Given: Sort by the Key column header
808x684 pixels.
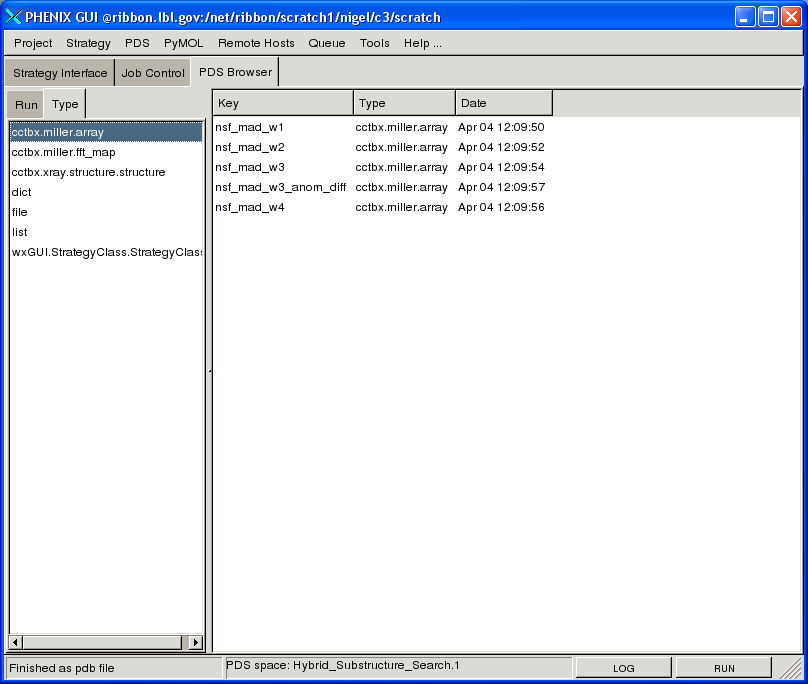Looking at the screenshot, I should (282, 103).
